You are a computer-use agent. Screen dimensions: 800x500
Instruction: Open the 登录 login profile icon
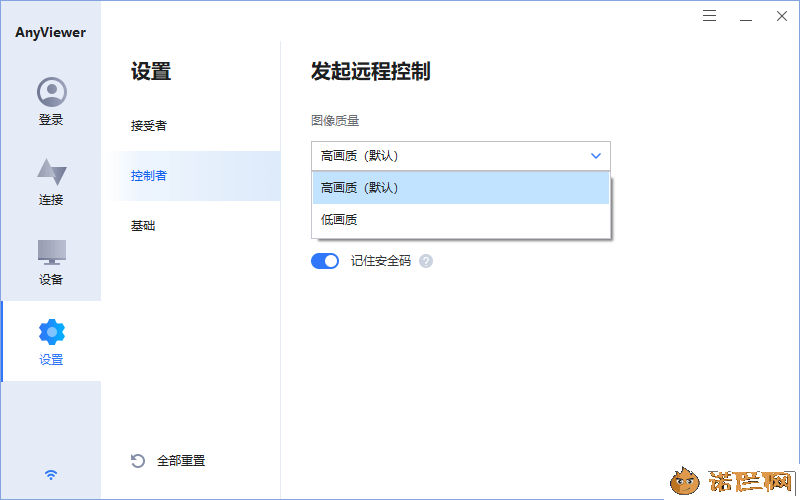coord(52,92)
